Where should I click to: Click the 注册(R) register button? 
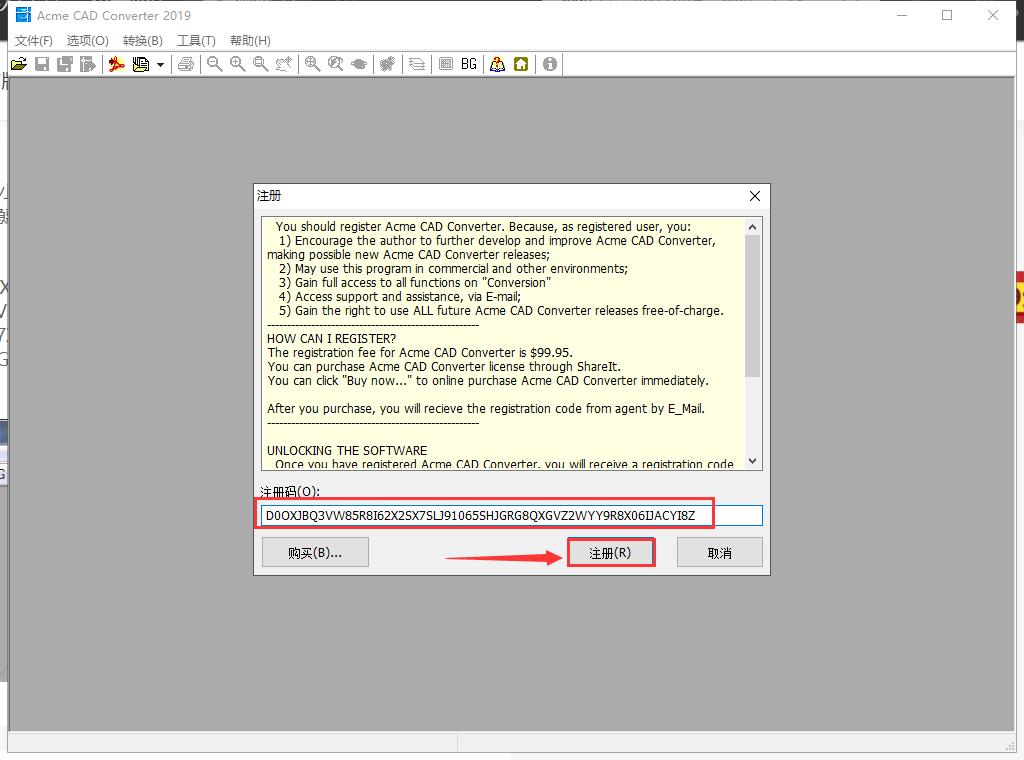[x=611, y=553]
